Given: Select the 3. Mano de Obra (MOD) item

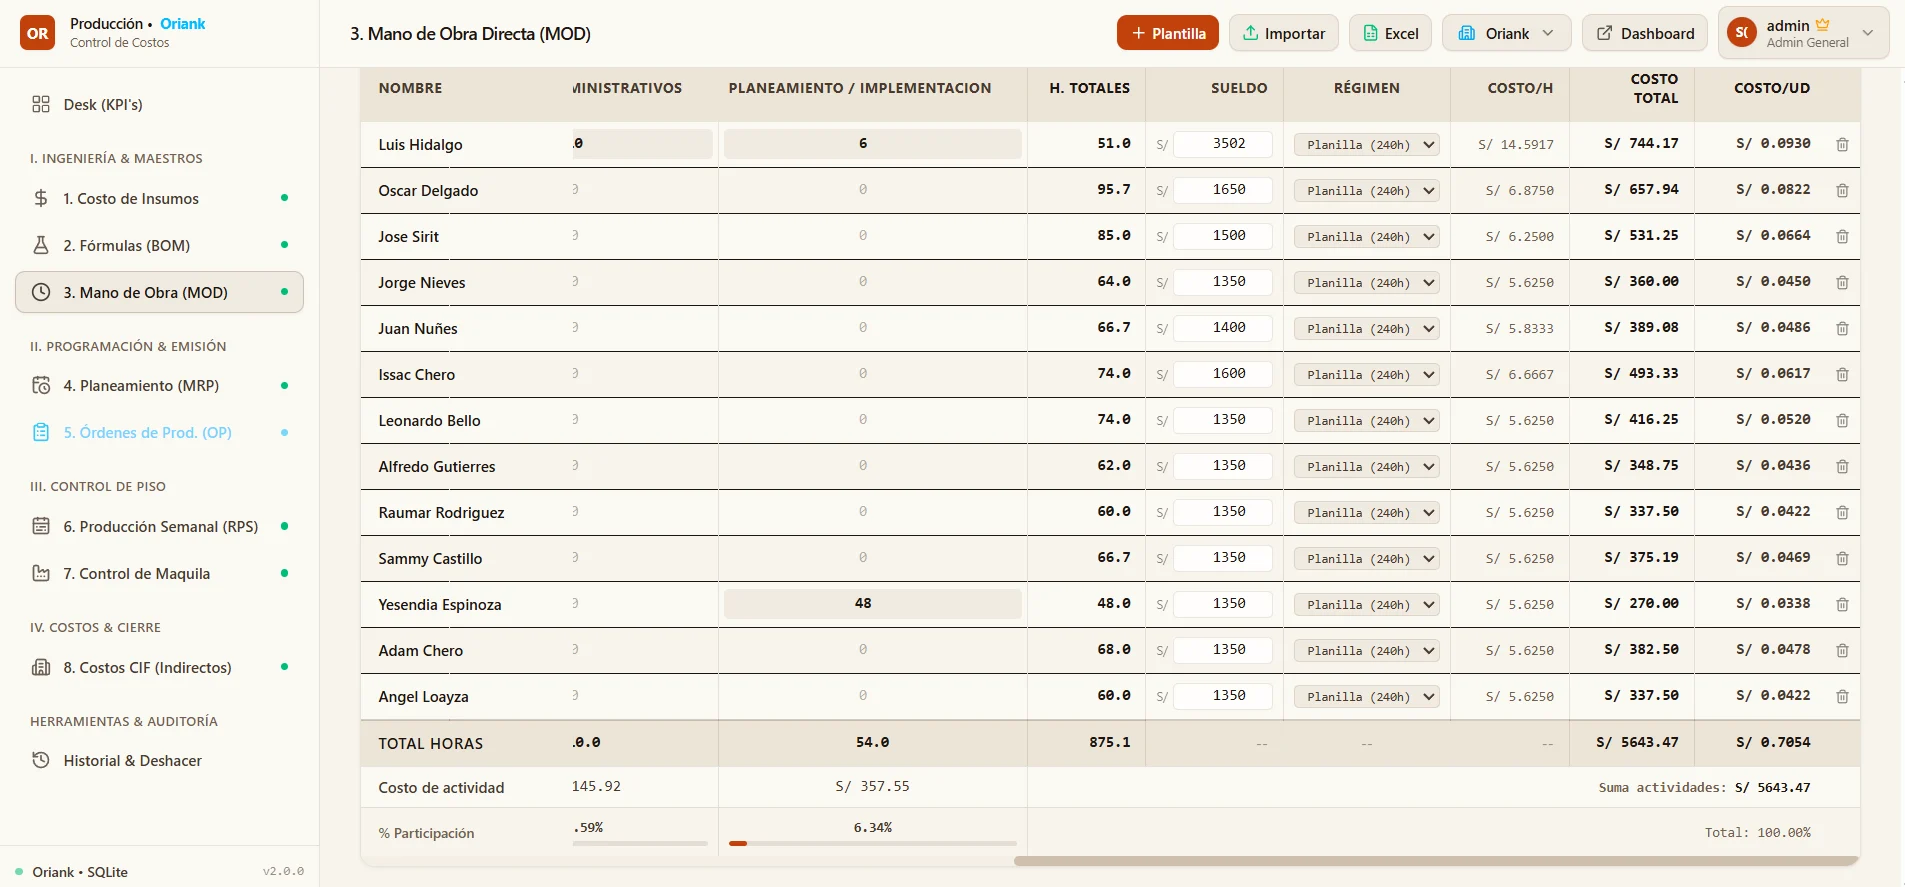Looking at the screenshot, I should [160, 292].
